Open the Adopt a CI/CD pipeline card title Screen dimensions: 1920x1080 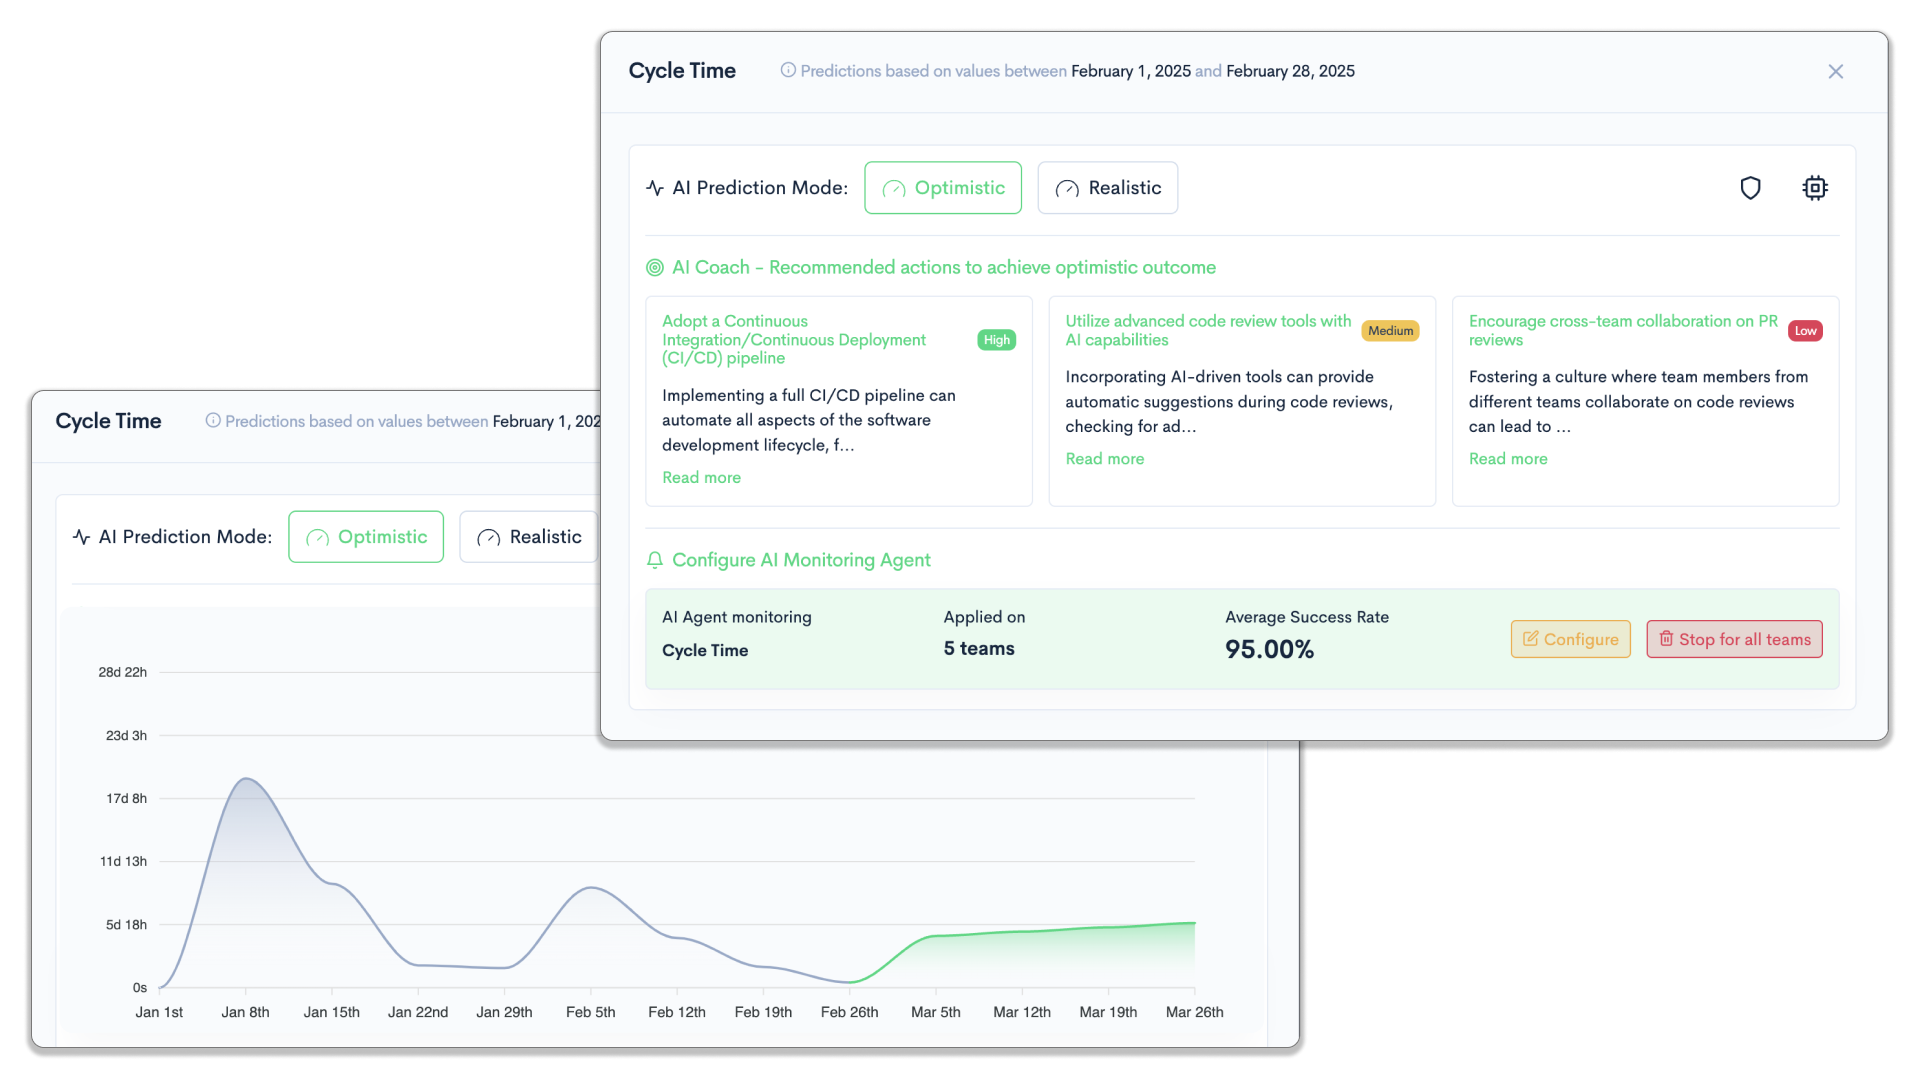coord(794,340)
